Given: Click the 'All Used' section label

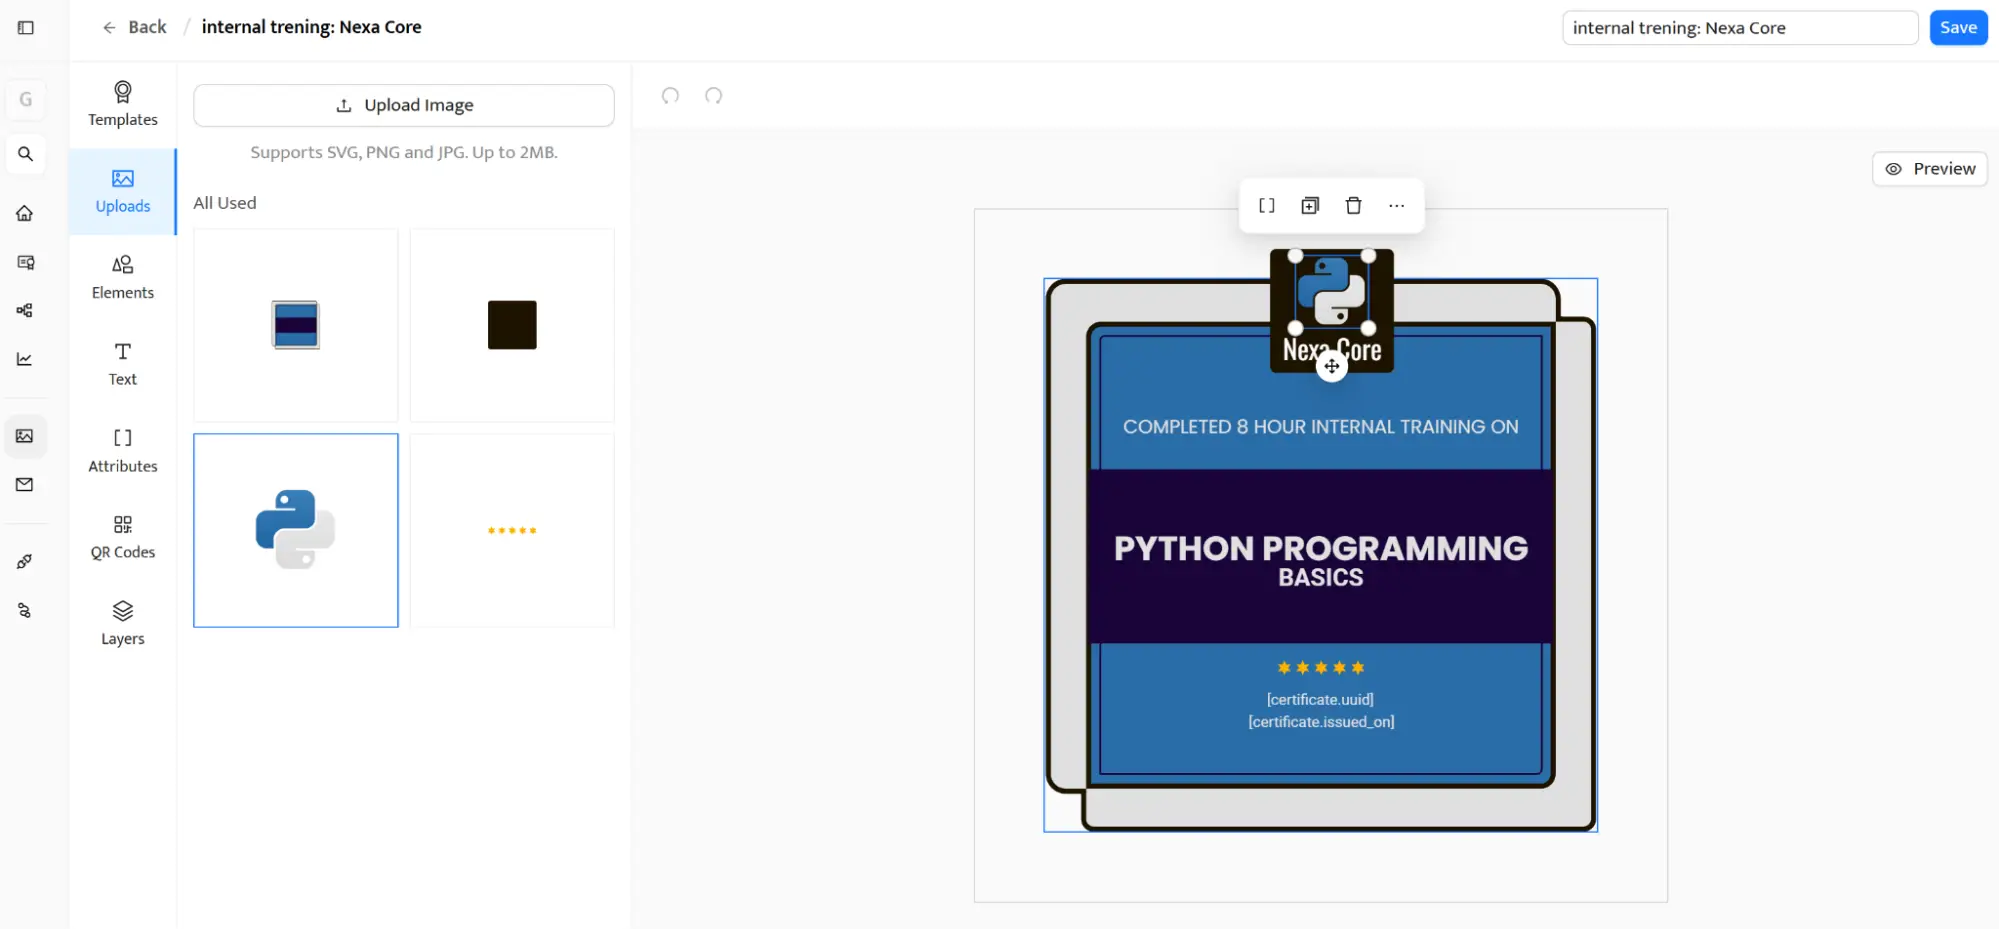Looking at the screenshot, I should 225,203.
